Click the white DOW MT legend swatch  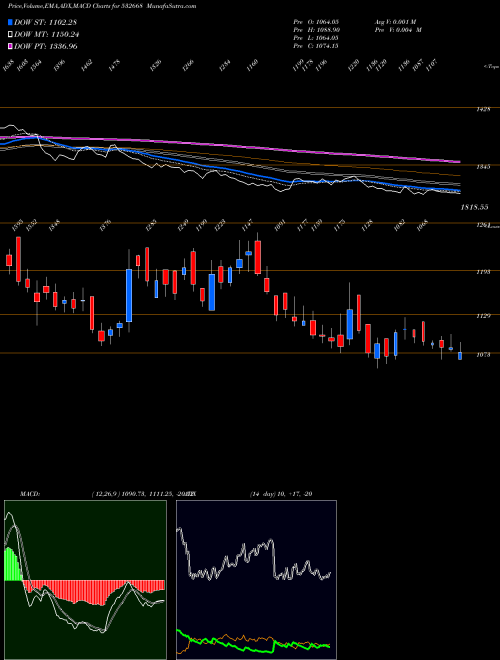point(10,35)
